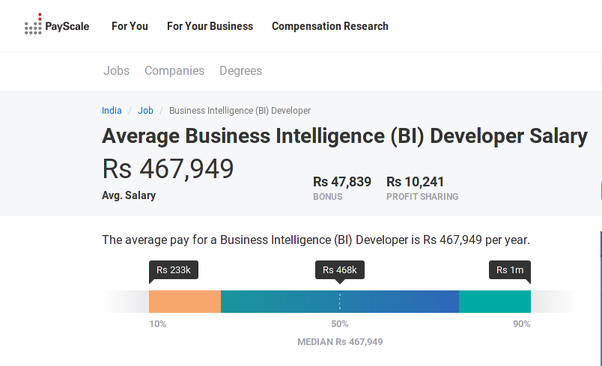Click the Rs 1m tooltip marker
Screen dimensions: 602x366
pyautogui.click(x=510, y=270)
